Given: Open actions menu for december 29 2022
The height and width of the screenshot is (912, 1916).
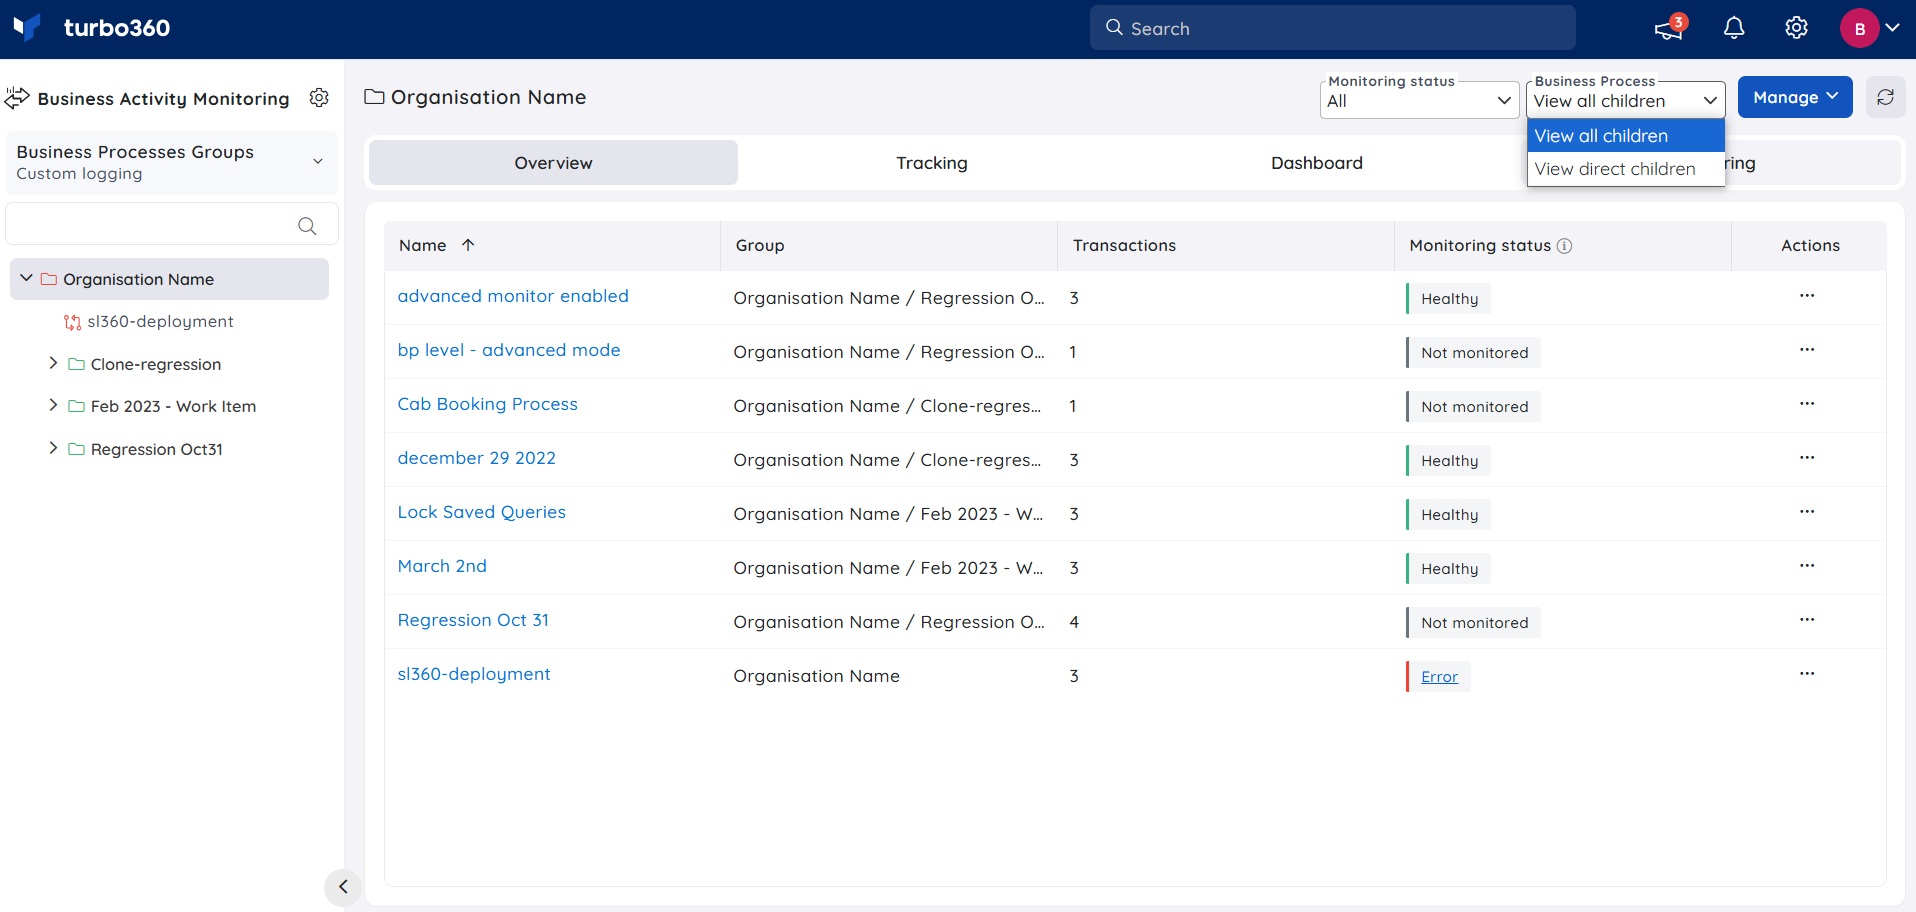Looking at the screenshot, I should coord(1807,458).
